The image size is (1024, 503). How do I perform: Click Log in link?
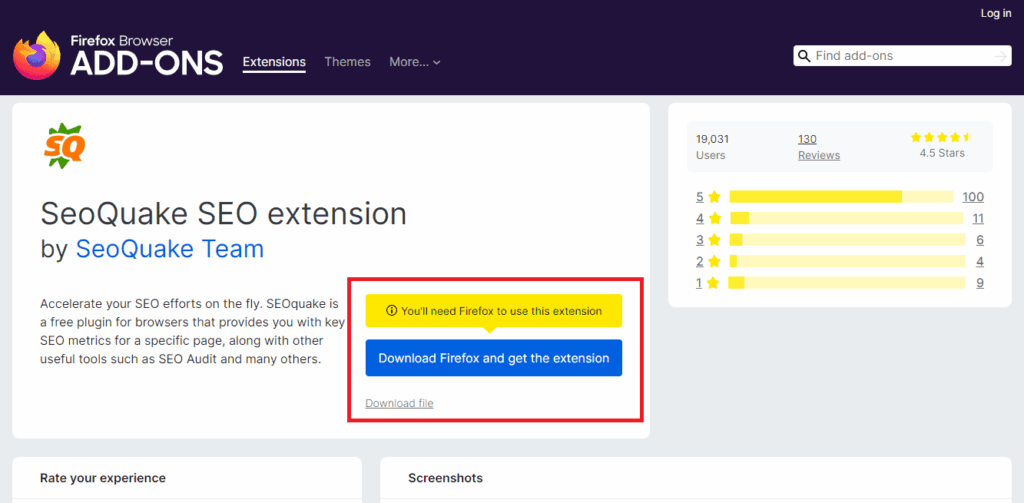(x=996, y=13)
